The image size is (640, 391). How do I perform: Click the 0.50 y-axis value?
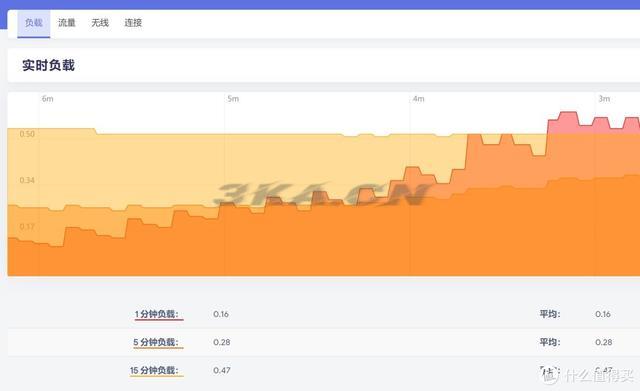pyautogui.click(x=27, y=134)
